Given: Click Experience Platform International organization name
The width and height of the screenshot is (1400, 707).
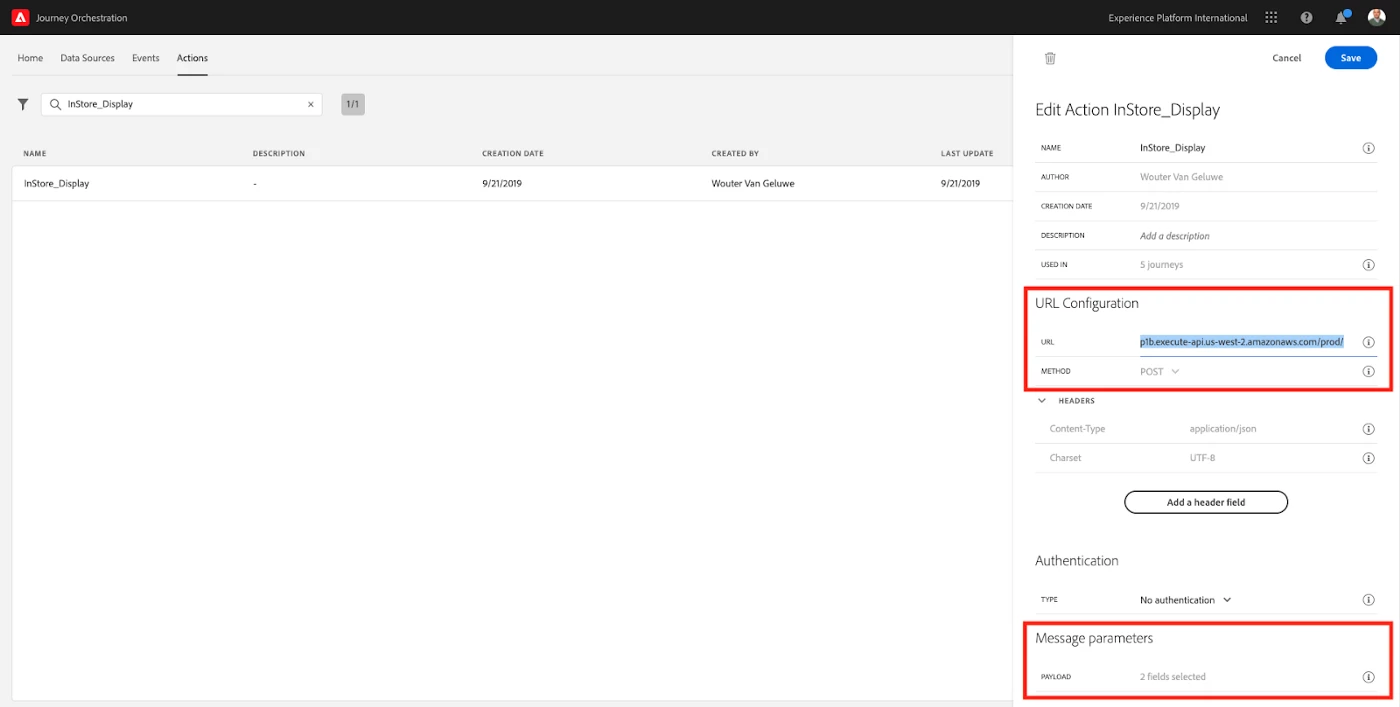Looking at the screenshot, I should [x=1178, y=18].
